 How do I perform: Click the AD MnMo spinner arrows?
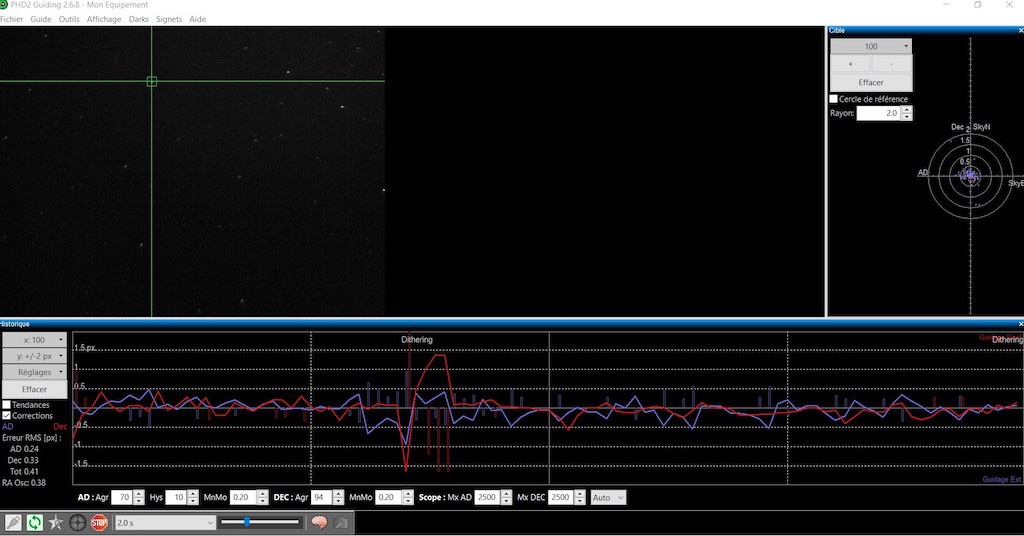tap(262, 497)
